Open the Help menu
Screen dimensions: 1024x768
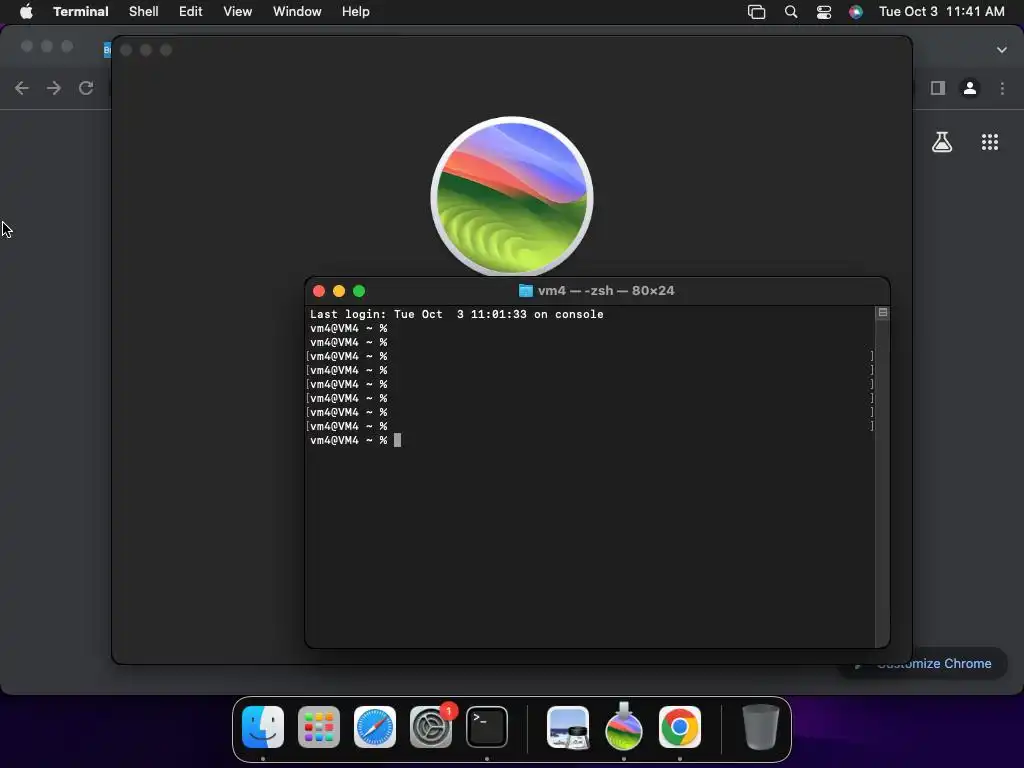356,12
